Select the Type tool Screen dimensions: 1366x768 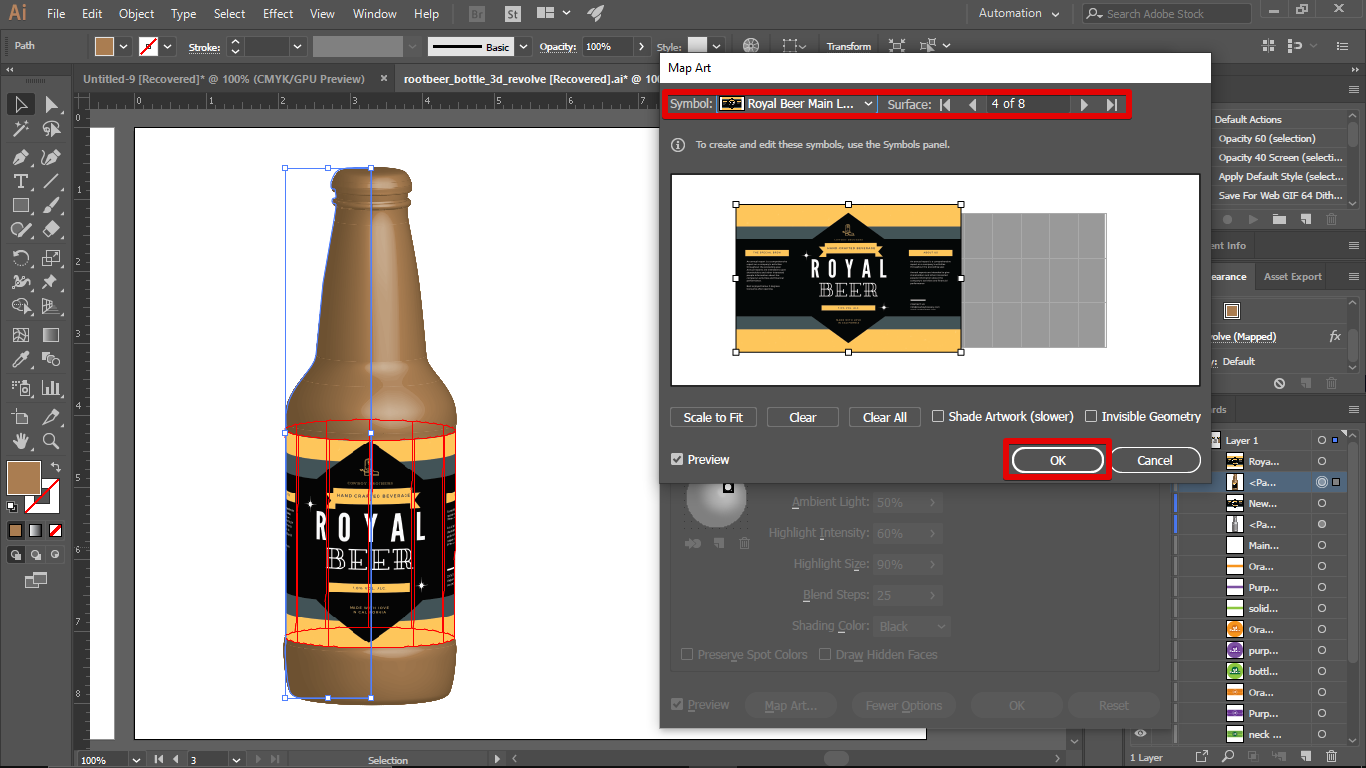[x=20, y=180]
